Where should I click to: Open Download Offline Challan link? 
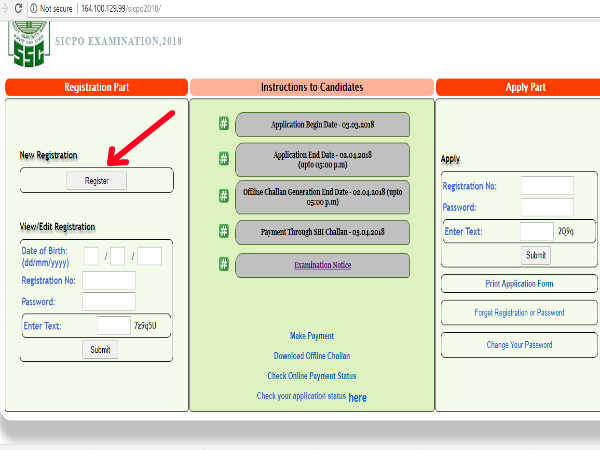[x=312, y=356]
